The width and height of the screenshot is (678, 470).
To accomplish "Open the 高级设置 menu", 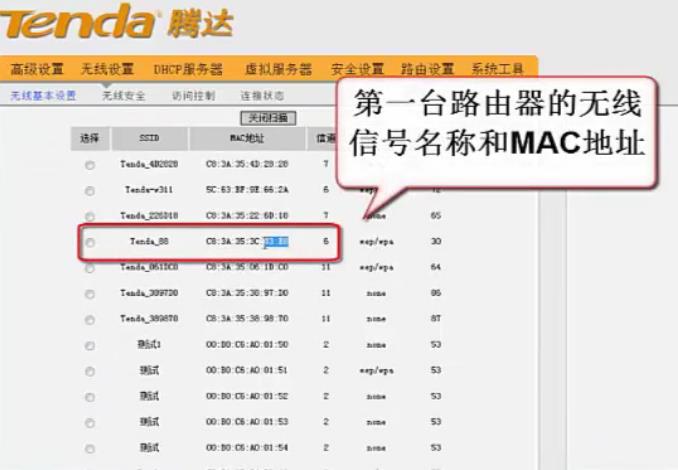I will (x=37, y=69).
